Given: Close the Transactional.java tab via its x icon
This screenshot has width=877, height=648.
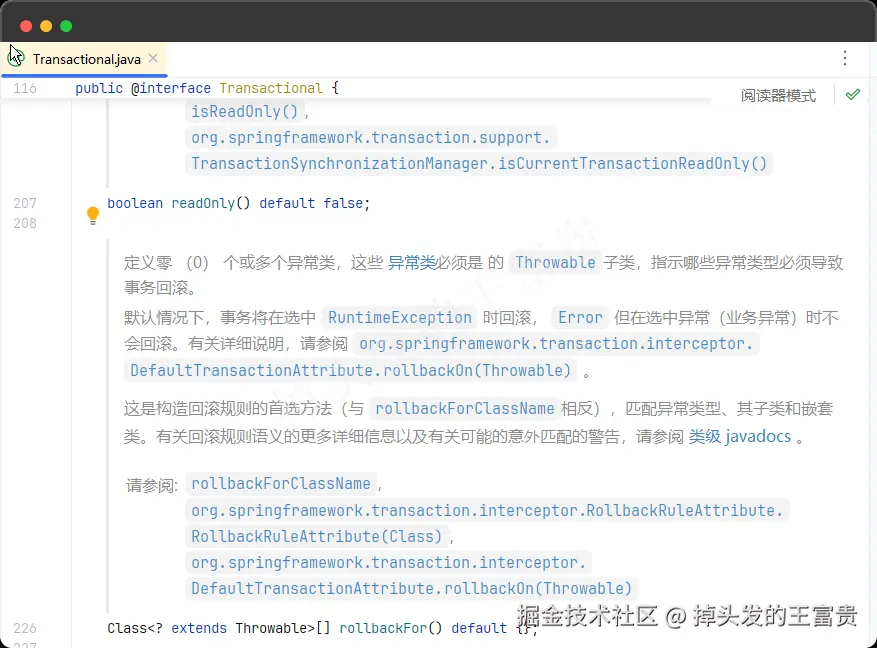Looking at the screenshot, I should (x=153, y=58).
